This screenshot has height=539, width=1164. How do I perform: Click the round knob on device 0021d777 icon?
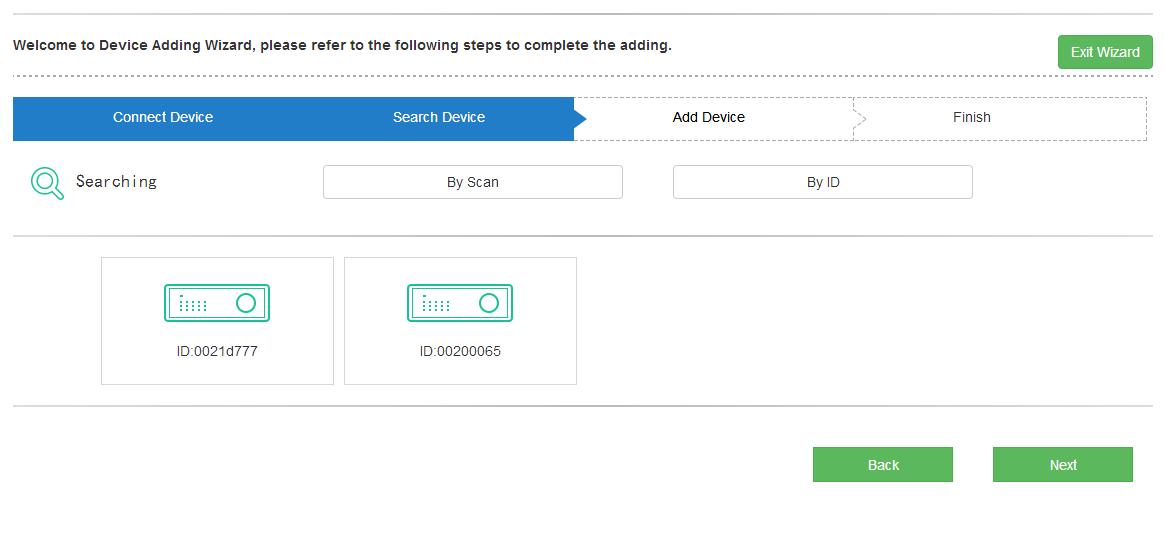(246, 303)
